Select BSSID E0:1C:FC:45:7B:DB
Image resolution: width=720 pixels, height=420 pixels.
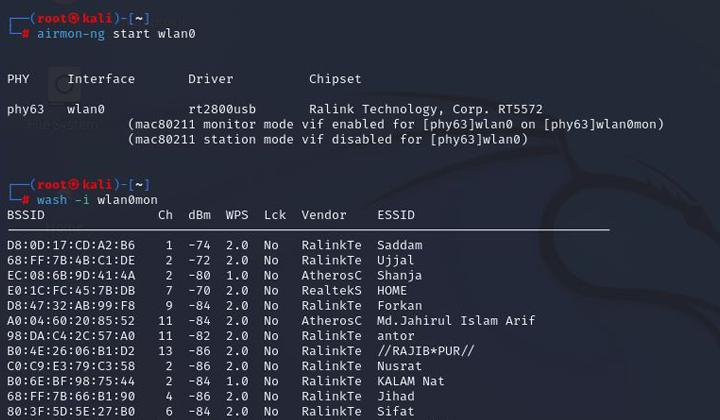pos(71,291)
